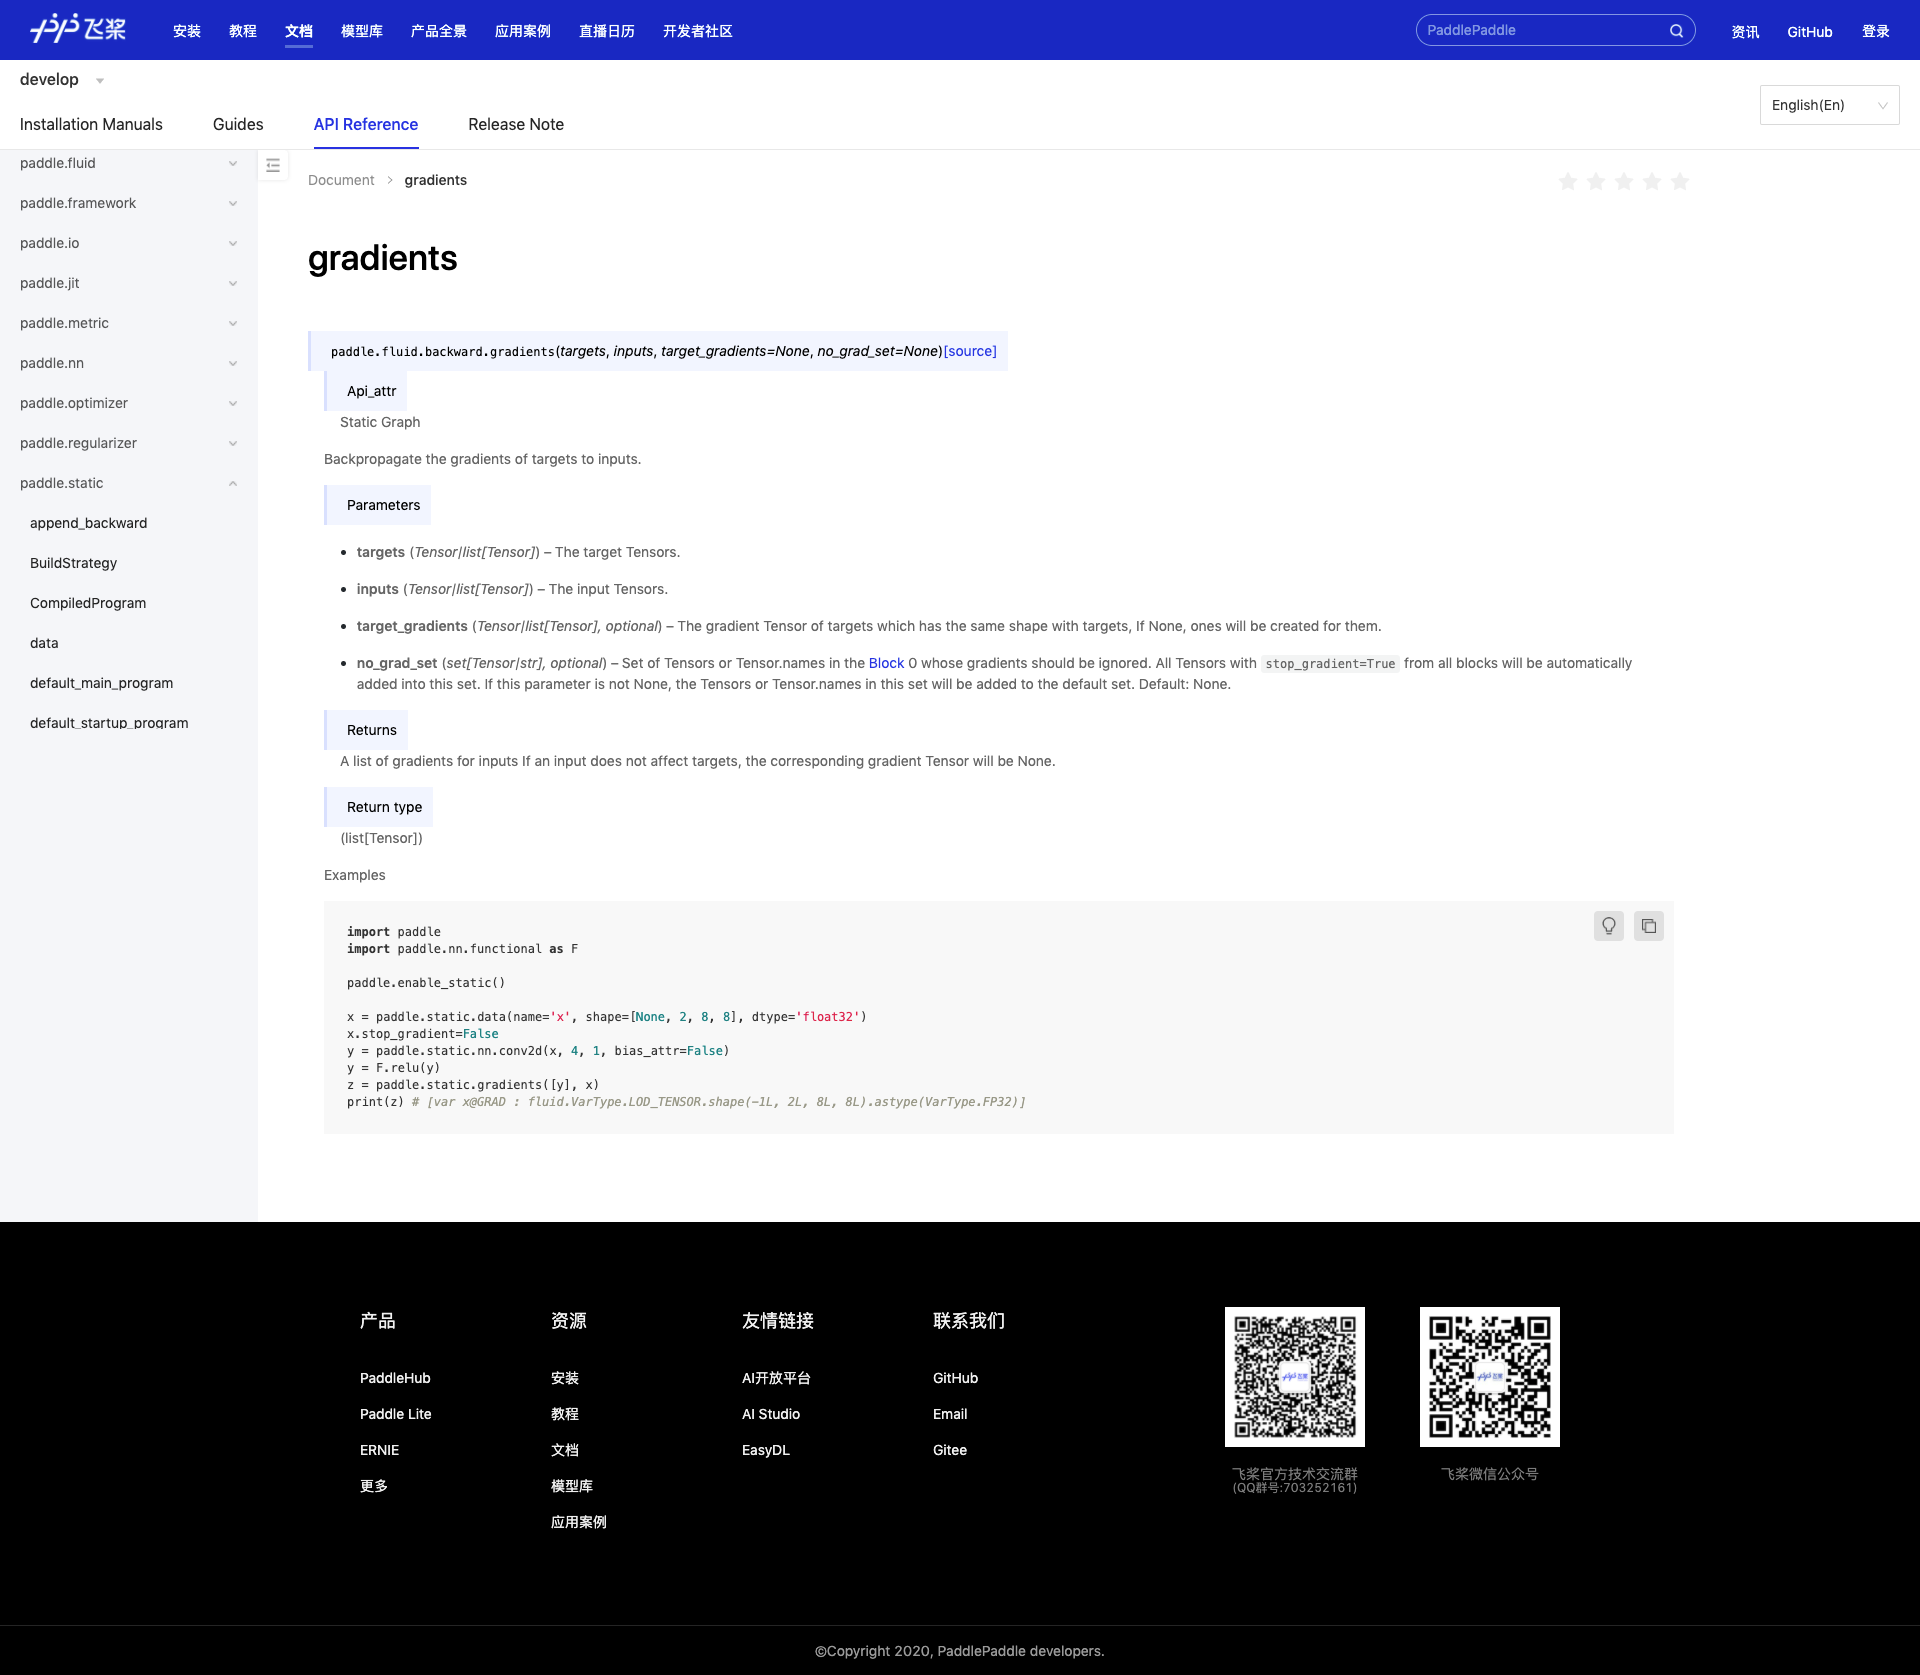Switch to the Guides tab

(x=238, y=124)
